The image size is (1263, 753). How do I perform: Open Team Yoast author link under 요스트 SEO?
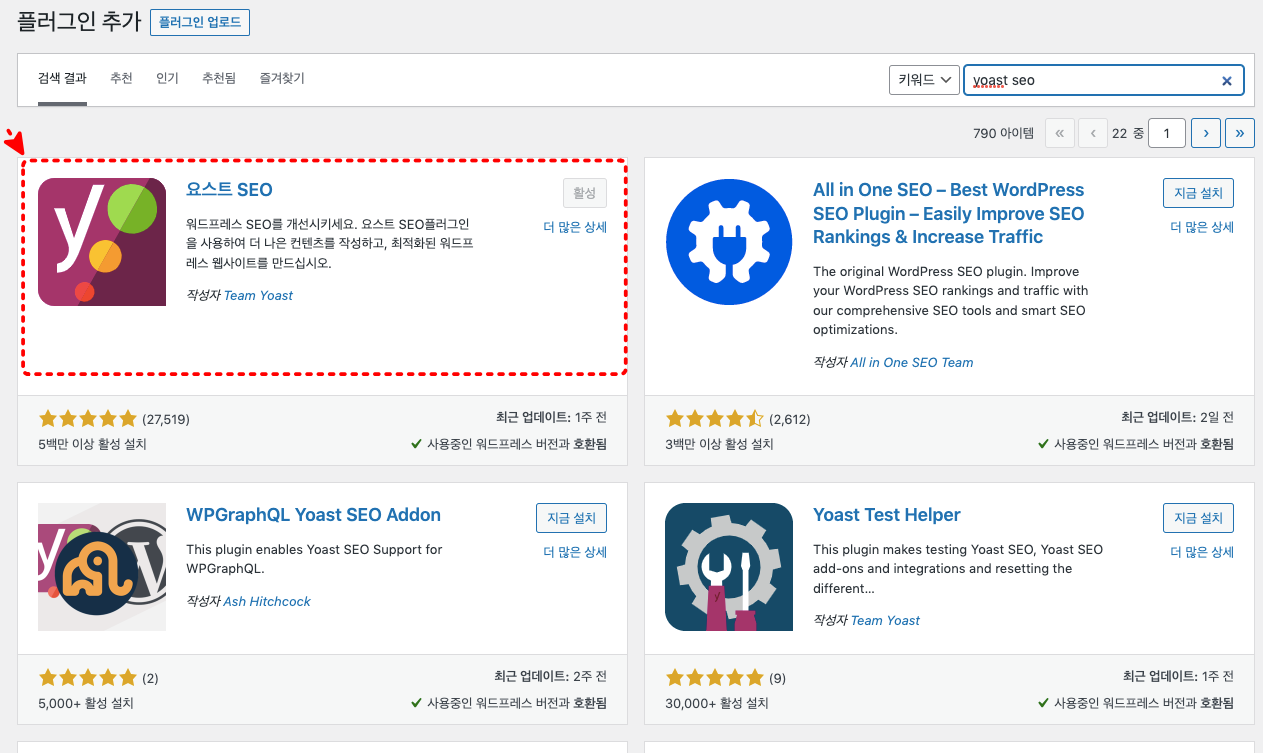pos(258,295)
